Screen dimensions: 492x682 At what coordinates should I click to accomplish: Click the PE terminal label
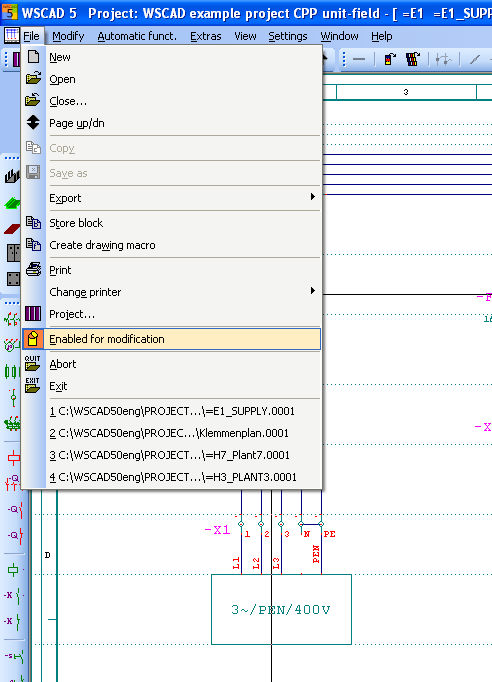coord(329,534)
